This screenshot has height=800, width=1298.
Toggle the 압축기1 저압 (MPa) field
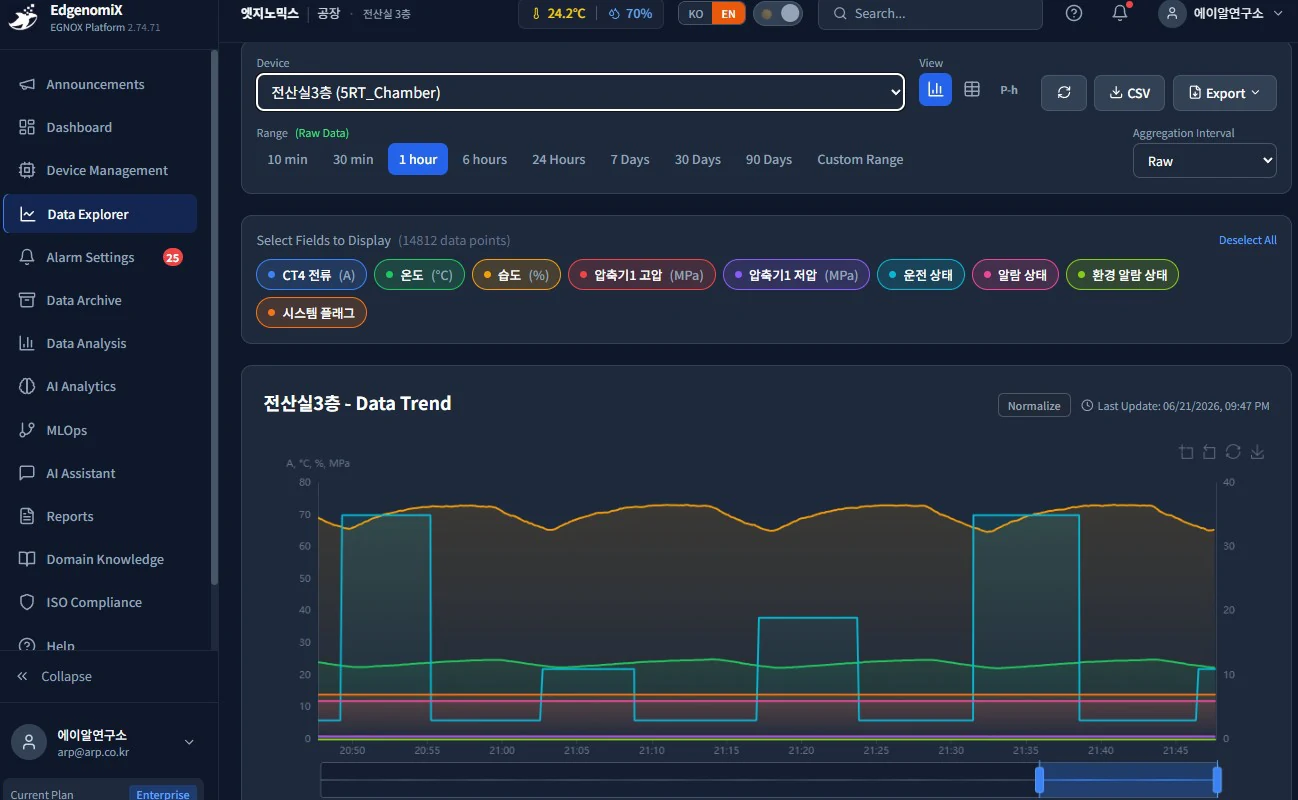796,275
